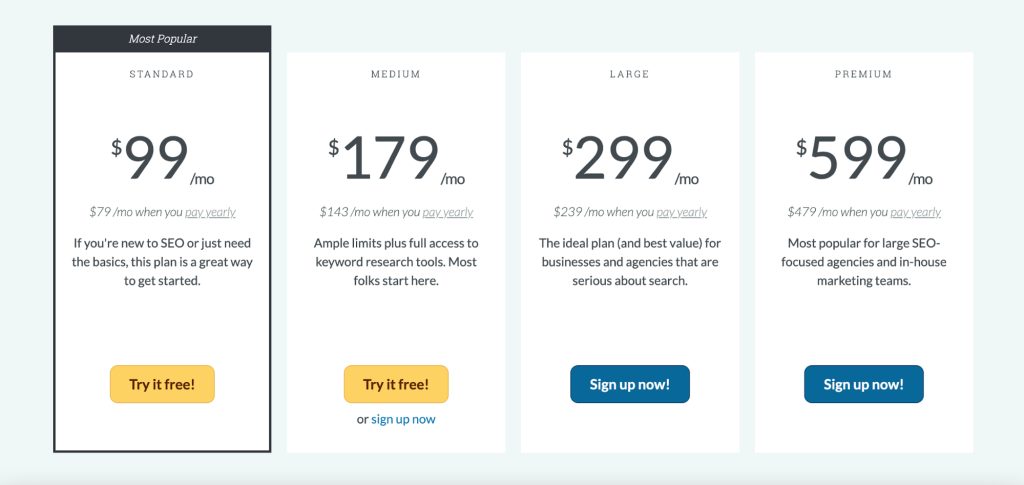
Task: Click the Standard plan's "Try it free!" button
Action: click(x=162, y=384)
